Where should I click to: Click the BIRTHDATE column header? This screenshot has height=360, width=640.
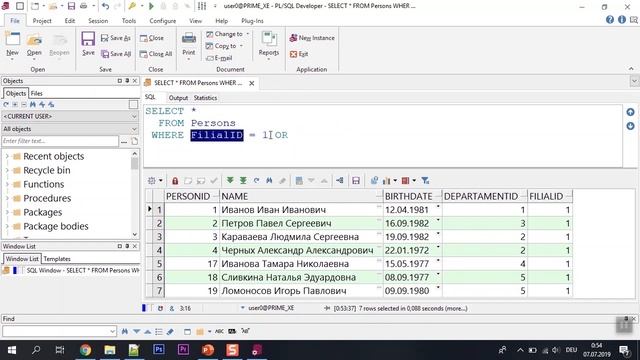412,196
